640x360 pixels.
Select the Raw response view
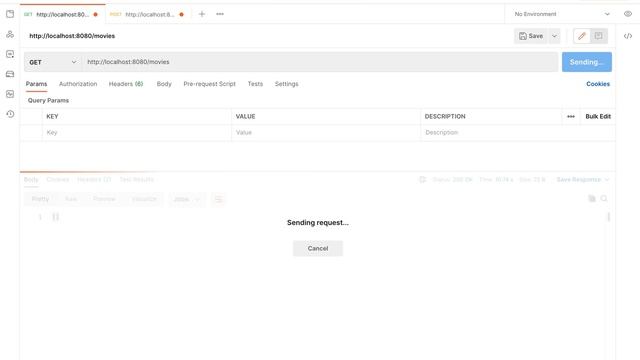(x=71, y=199)
